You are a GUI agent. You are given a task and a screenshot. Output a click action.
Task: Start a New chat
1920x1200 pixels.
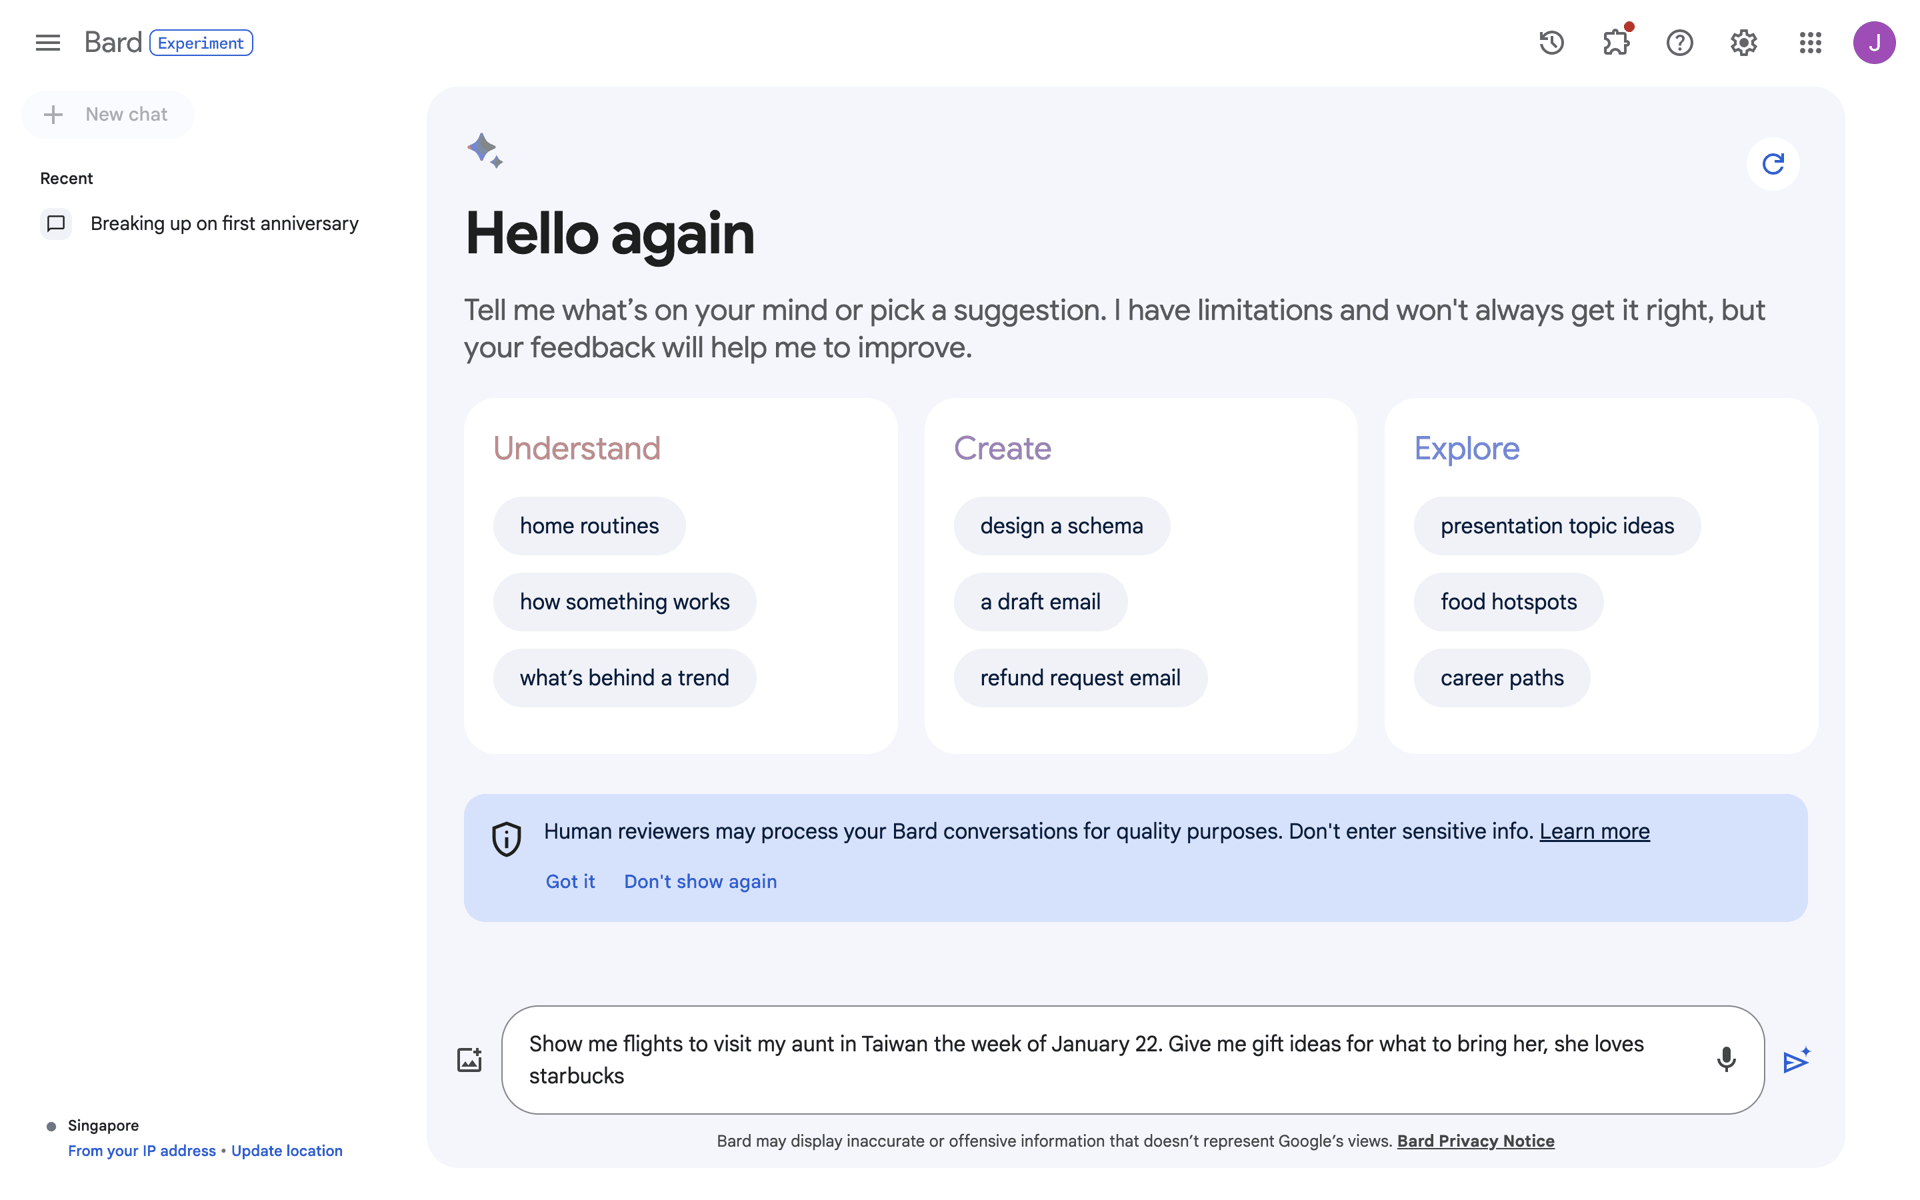[x=108, y=115]
